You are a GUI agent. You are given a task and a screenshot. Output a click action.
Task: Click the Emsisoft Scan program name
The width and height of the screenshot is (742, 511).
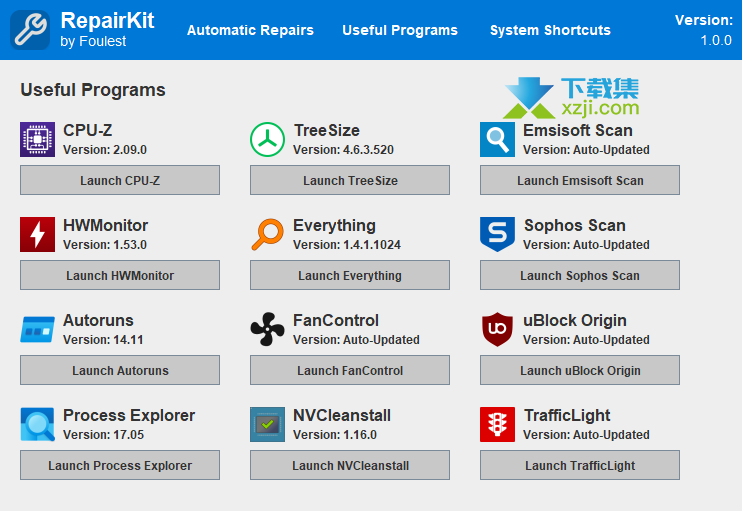[578, 130]
